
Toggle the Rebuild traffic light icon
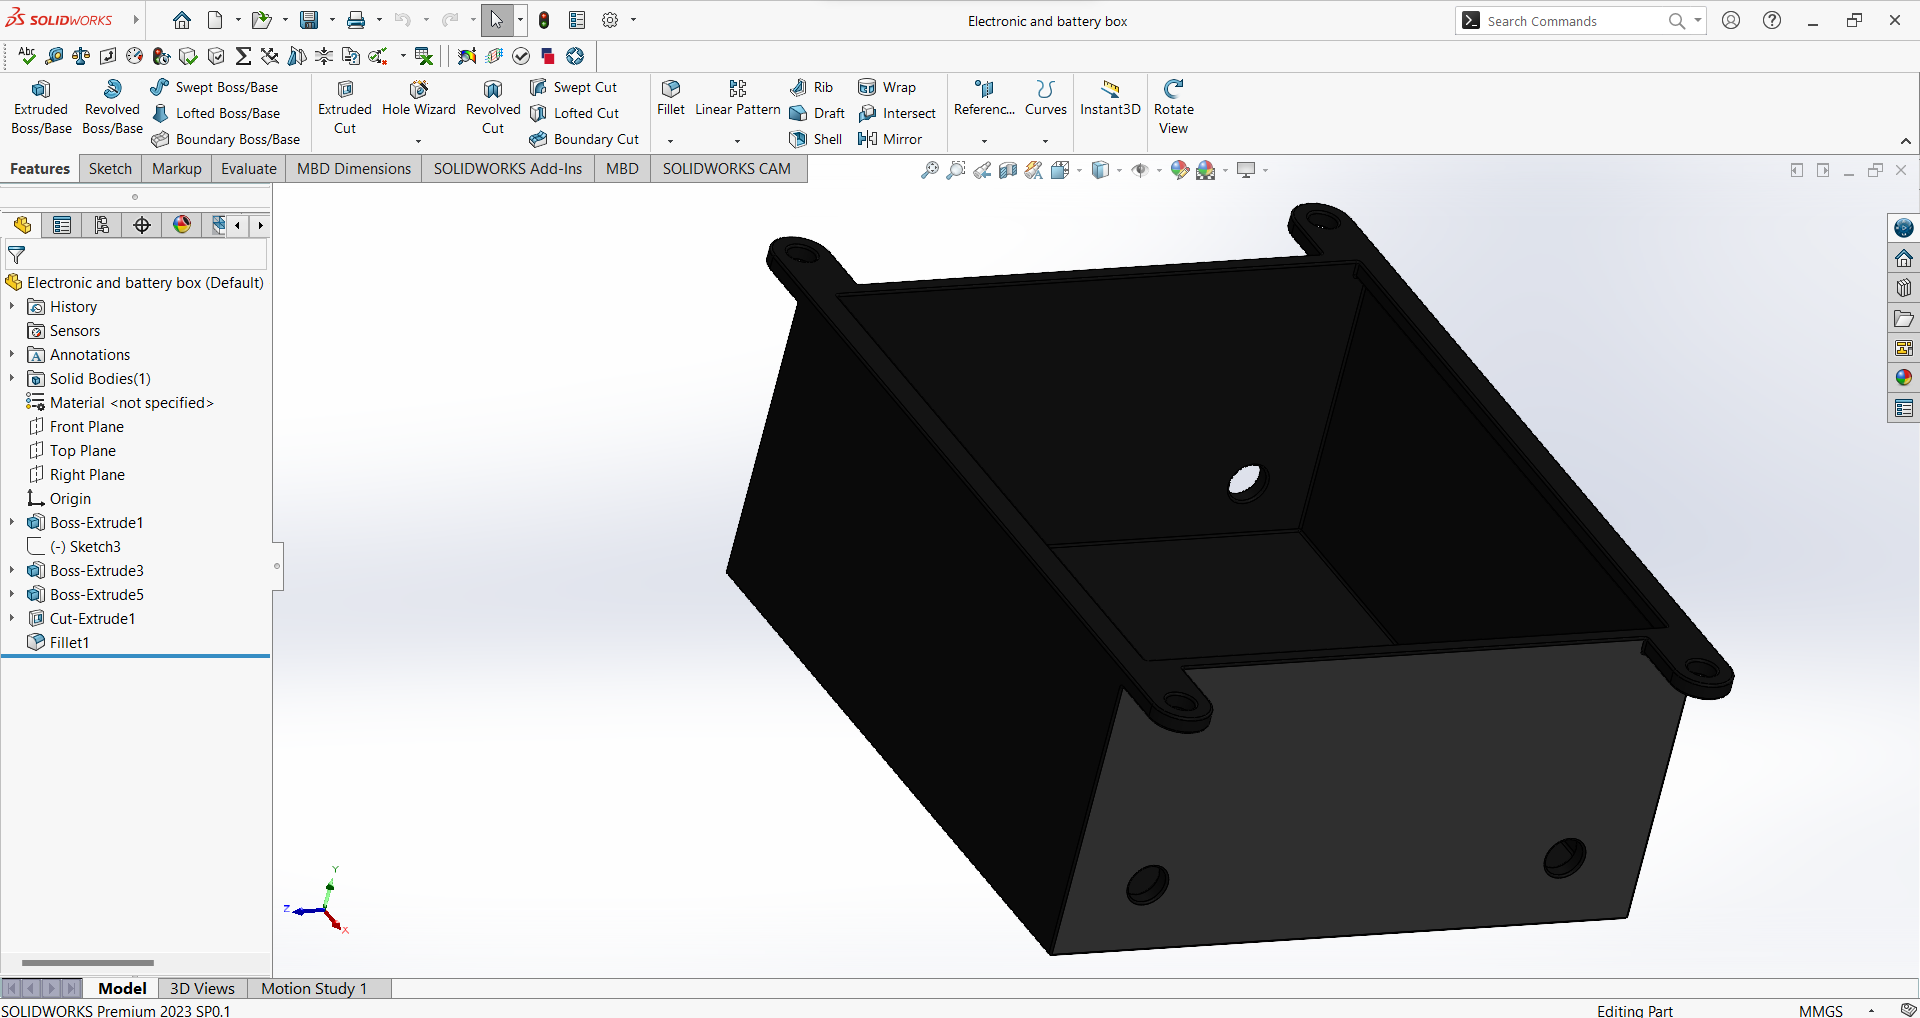coord(544,20)
